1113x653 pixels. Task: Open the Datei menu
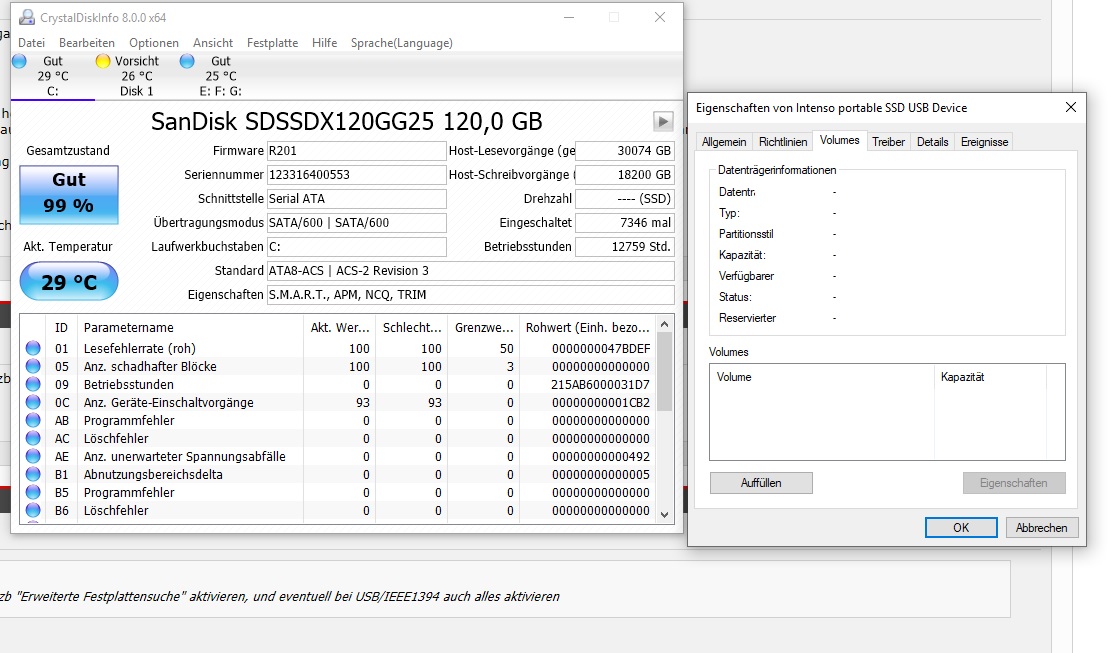pyautogui.click(x=31, y=43)
